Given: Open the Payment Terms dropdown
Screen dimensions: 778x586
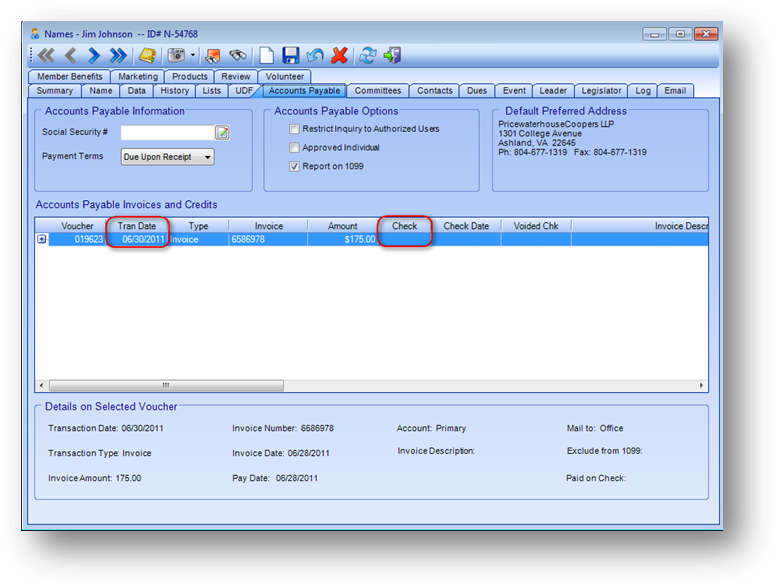Looking at the screenshot, I should click(168, 157).
